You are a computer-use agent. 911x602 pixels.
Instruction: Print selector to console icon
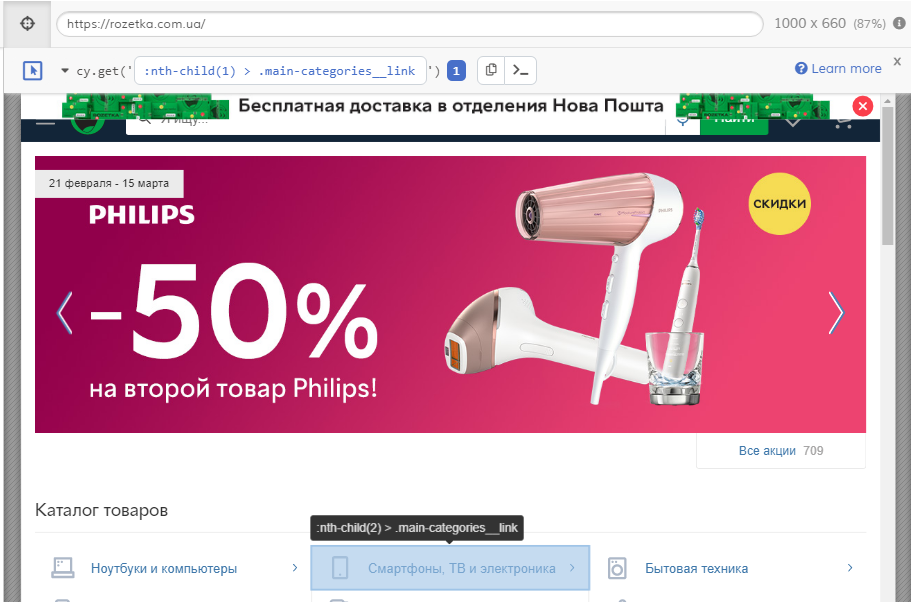[521, 70]
